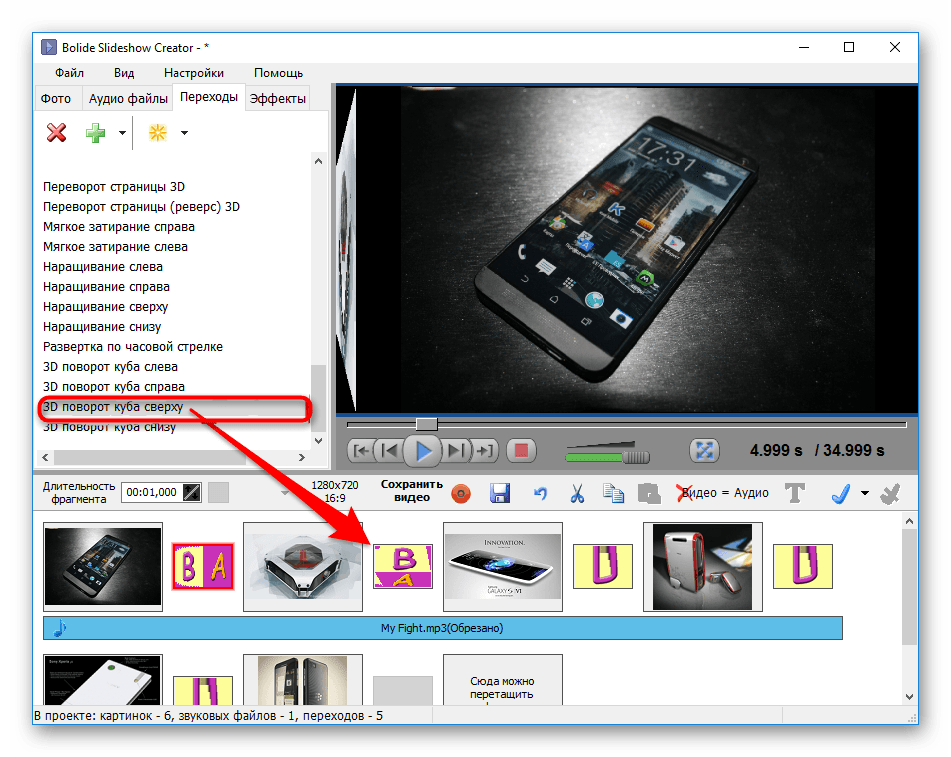This screenshot has width=951, height=757.
Task: Click the blue Play button
Action: coord(423,451)
